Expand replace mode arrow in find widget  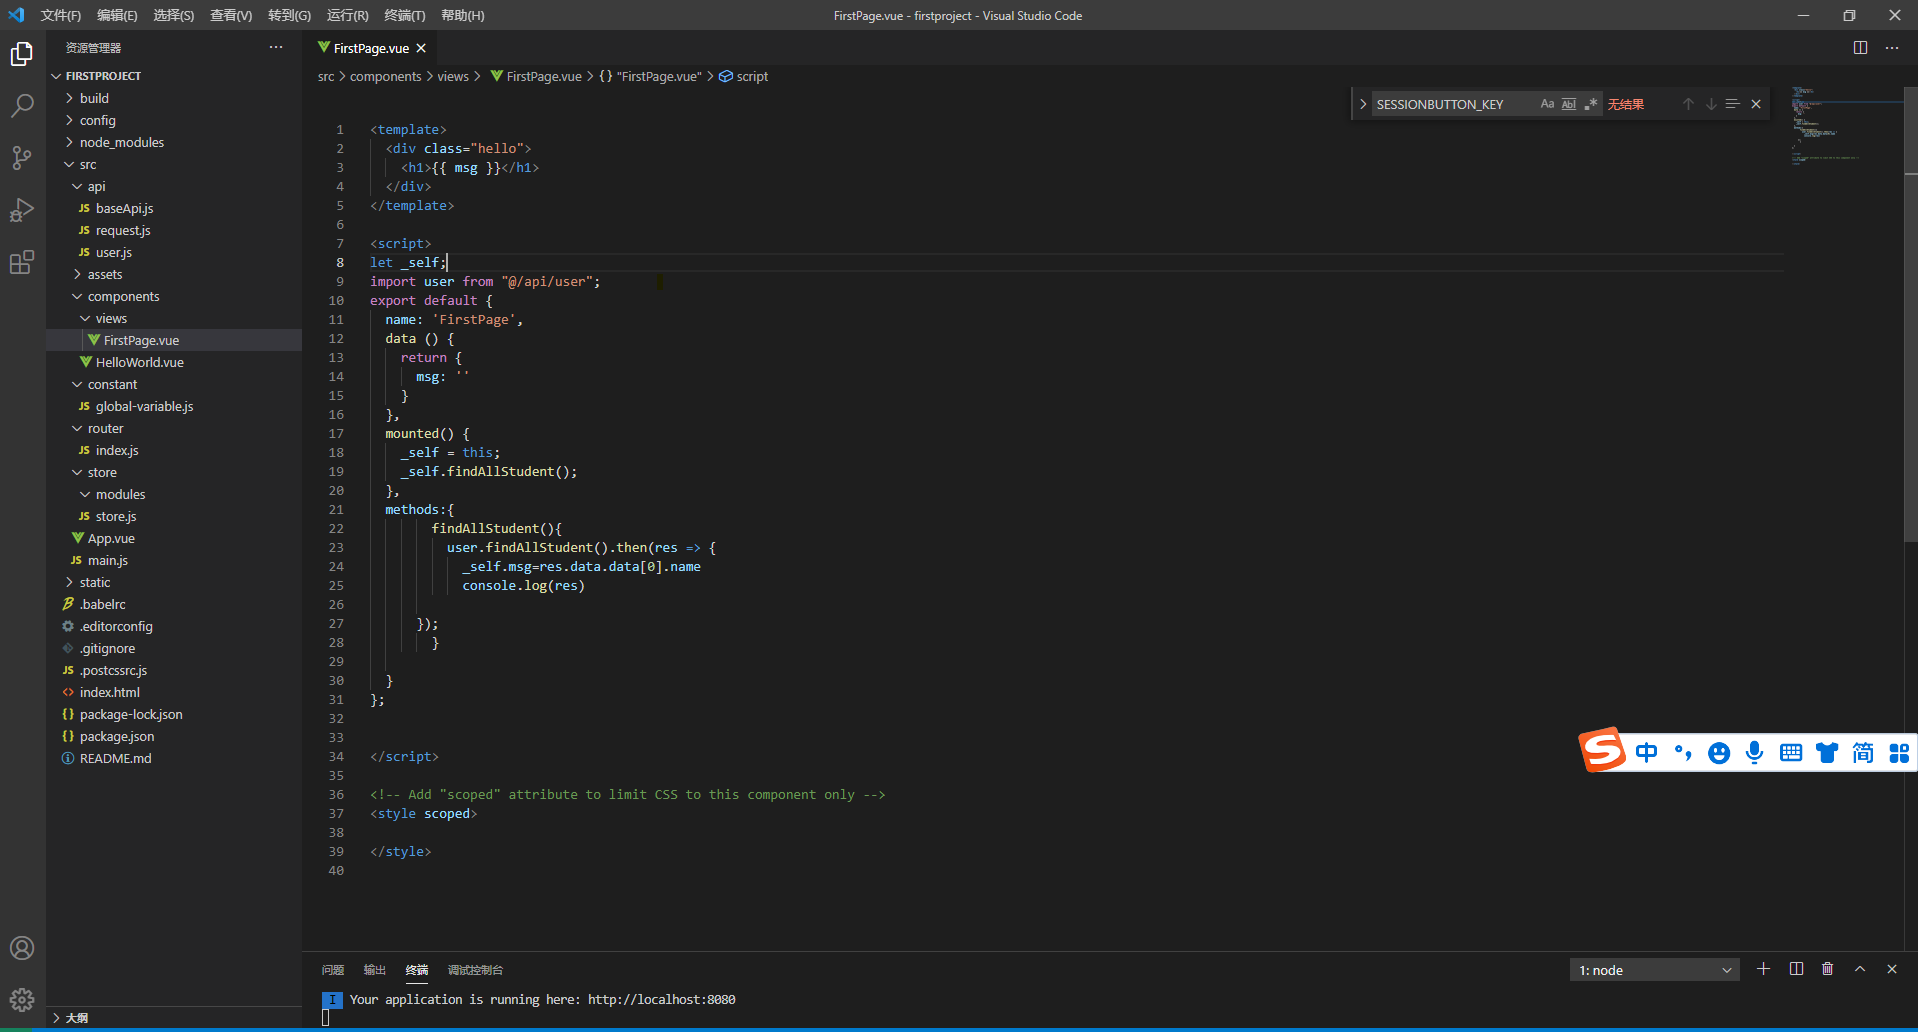1362,104
